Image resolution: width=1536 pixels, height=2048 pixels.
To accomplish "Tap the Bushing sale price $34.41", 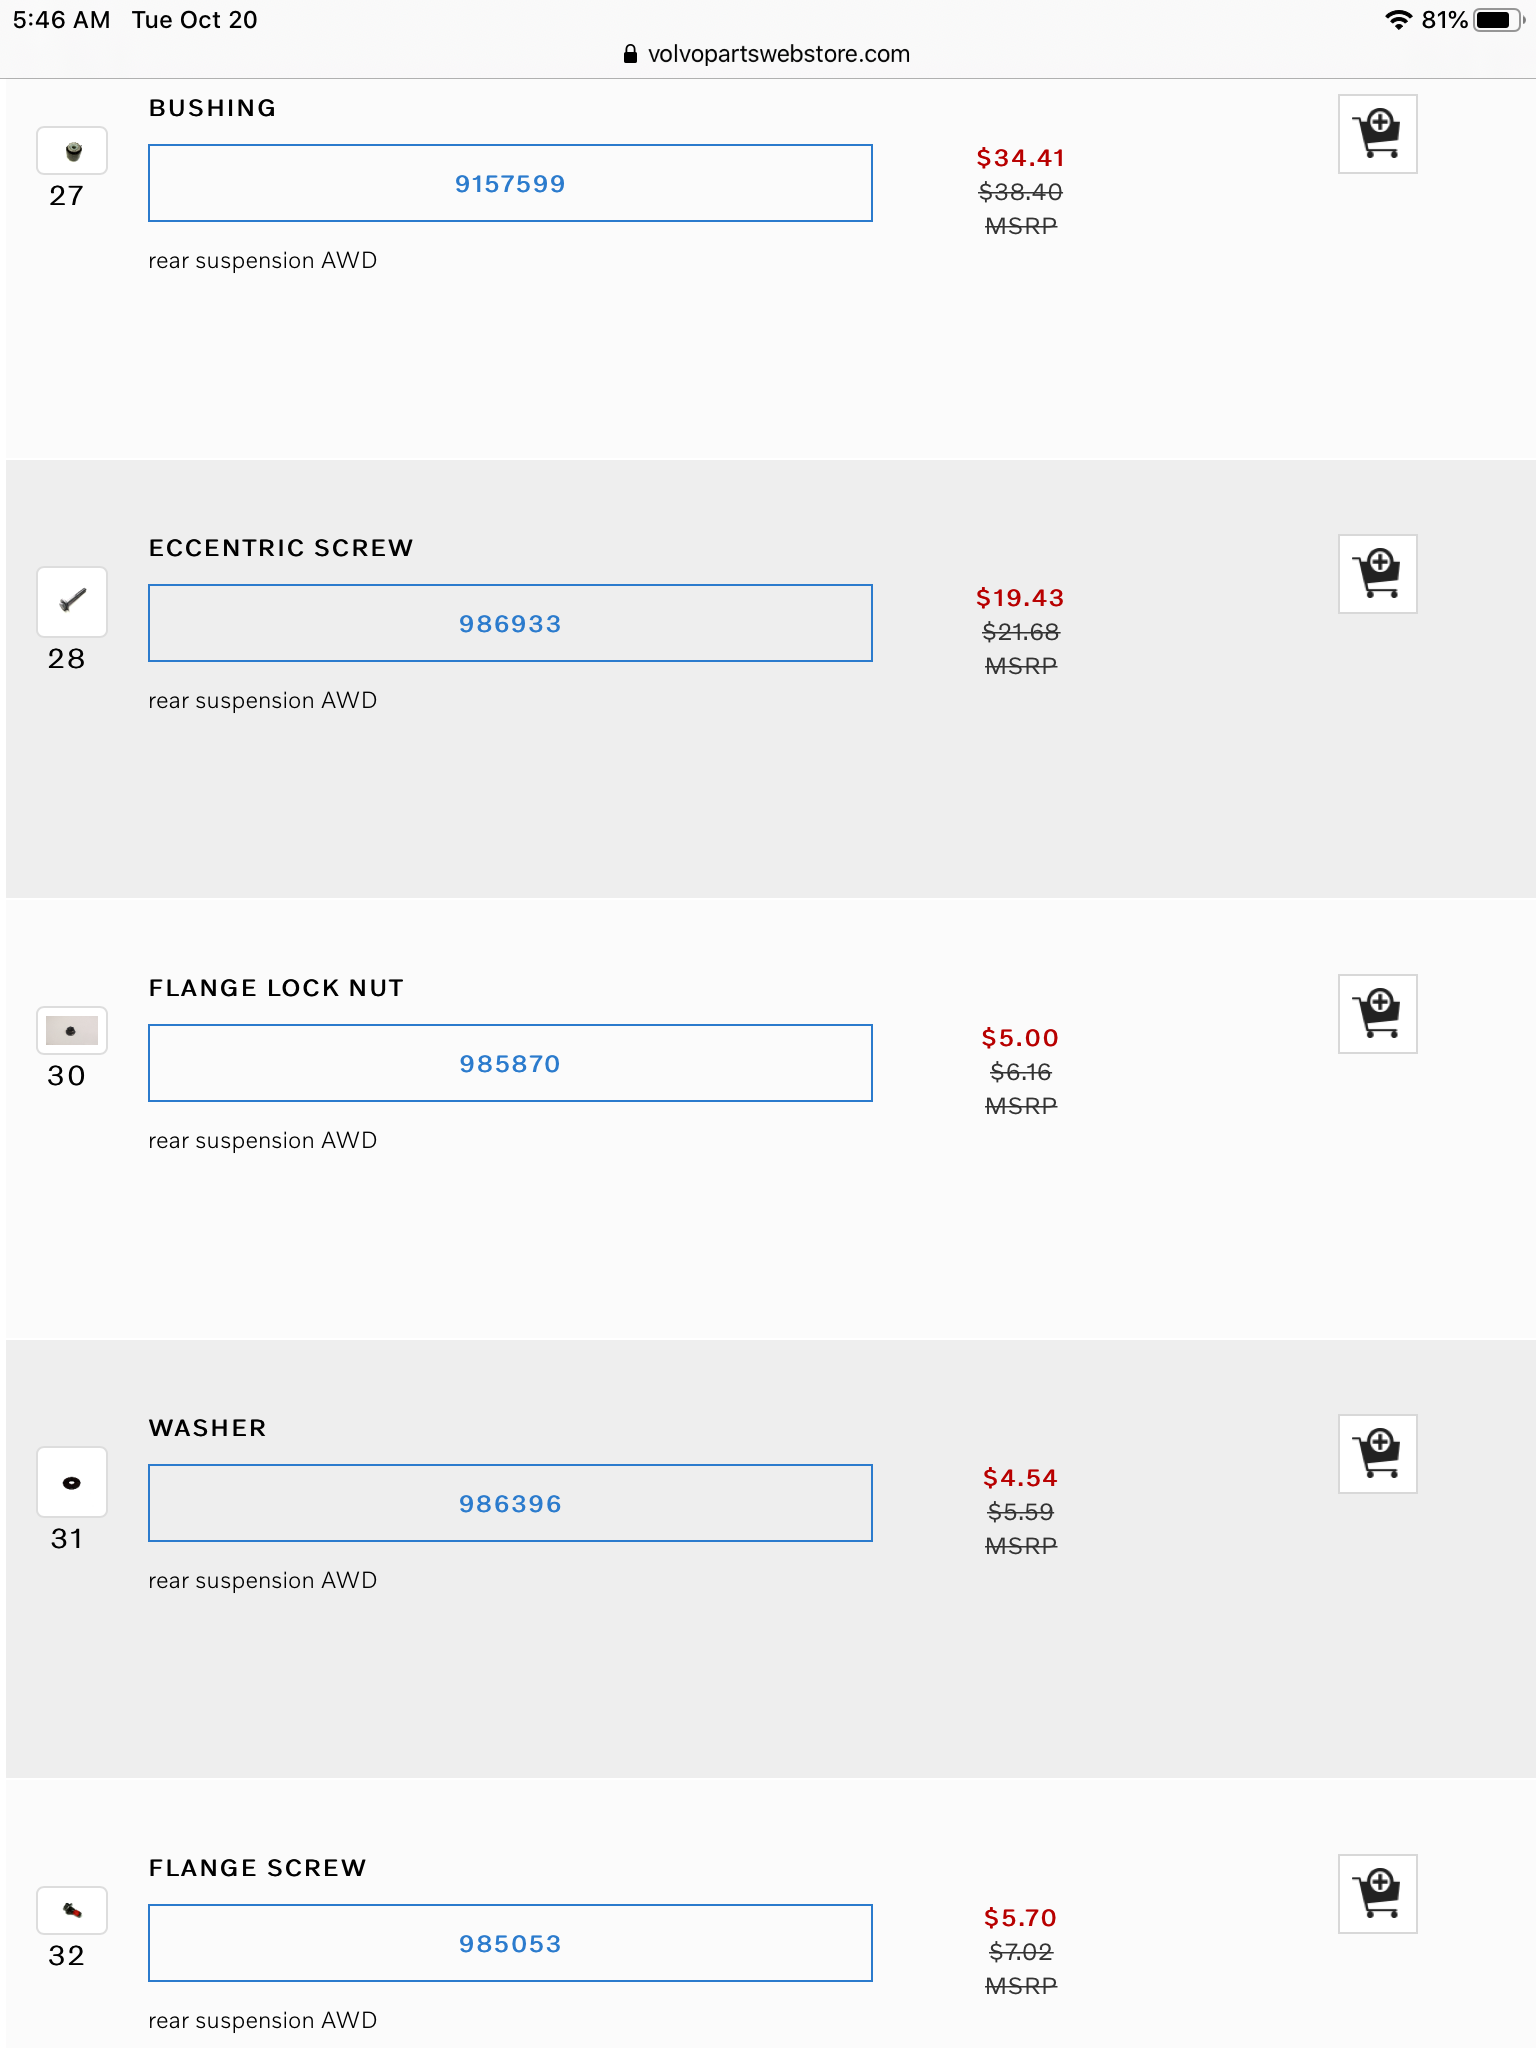I will (x=1020, y=158).
